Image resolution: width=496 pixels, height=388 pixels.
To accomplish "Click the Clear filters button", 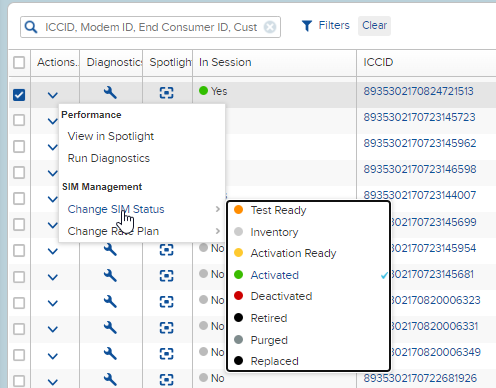I will click(x=374, y=26).
